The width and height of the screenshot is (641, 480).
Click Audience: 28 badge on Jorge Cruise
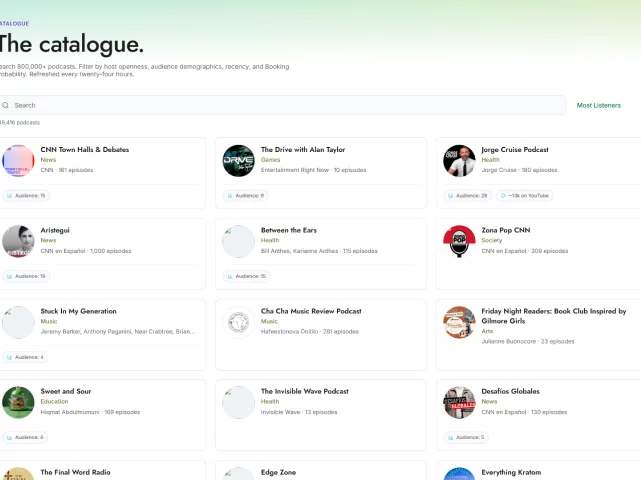[x=467, y=196]
